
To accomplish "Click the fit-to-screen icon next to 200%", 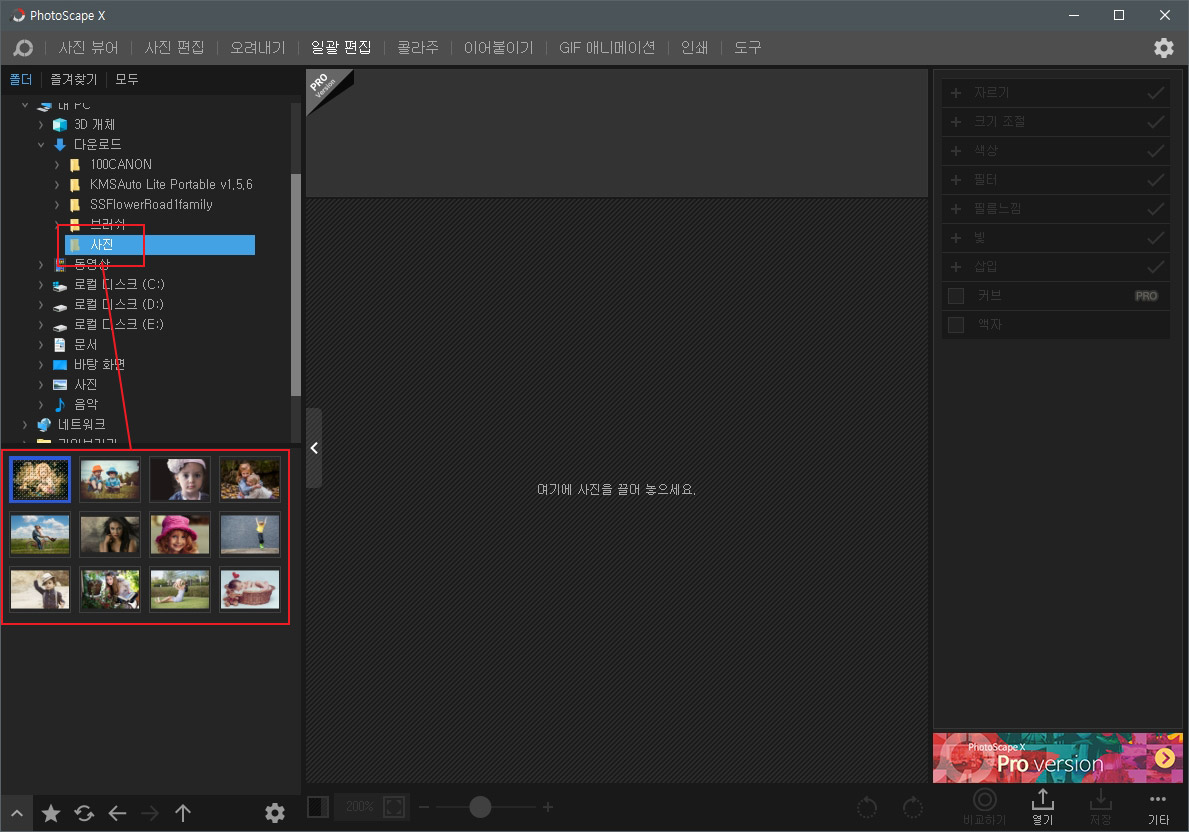I will (394, 806).
